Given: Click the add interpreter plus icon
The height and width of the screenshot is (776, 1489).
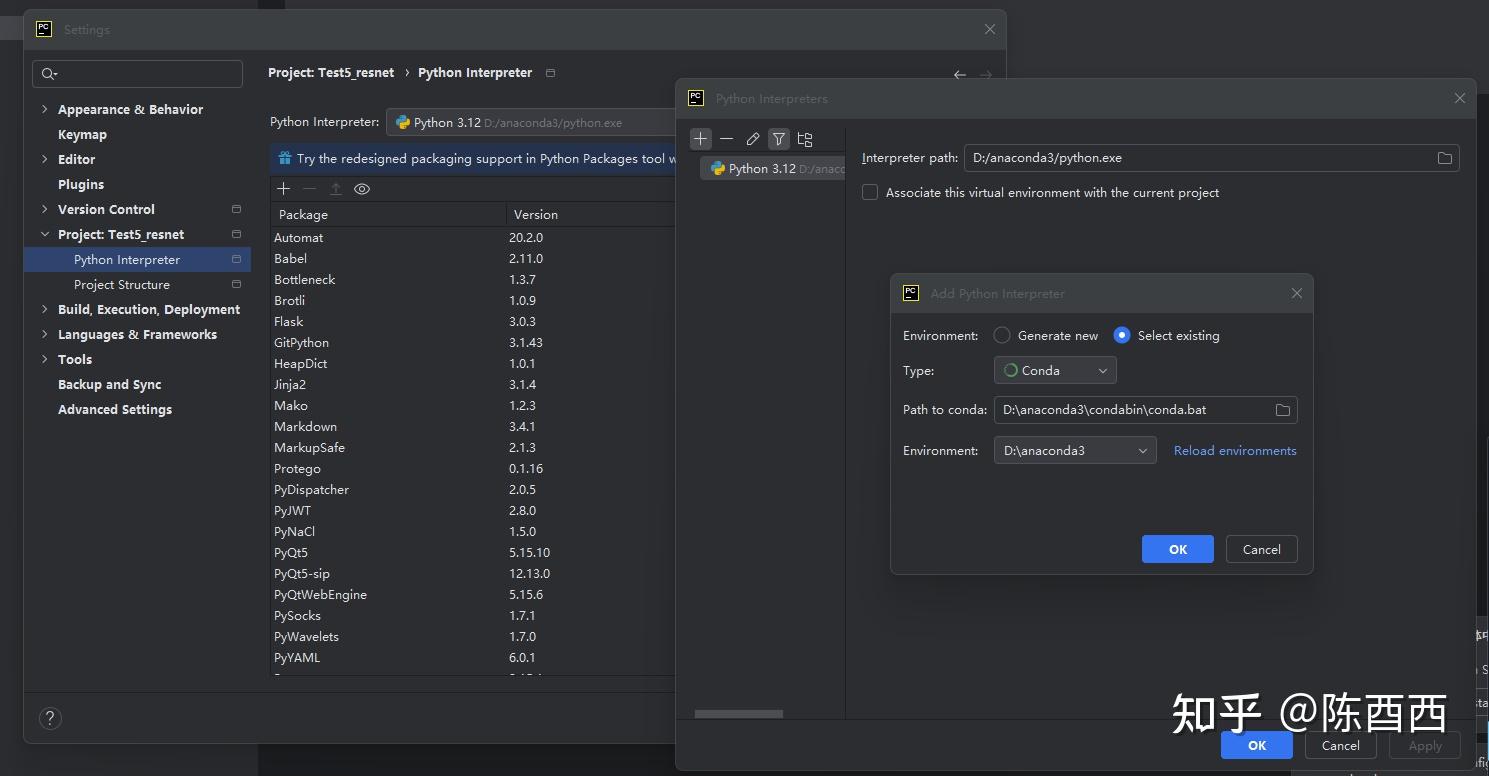Looking at the screenshot, I should [x=701, y=139].
